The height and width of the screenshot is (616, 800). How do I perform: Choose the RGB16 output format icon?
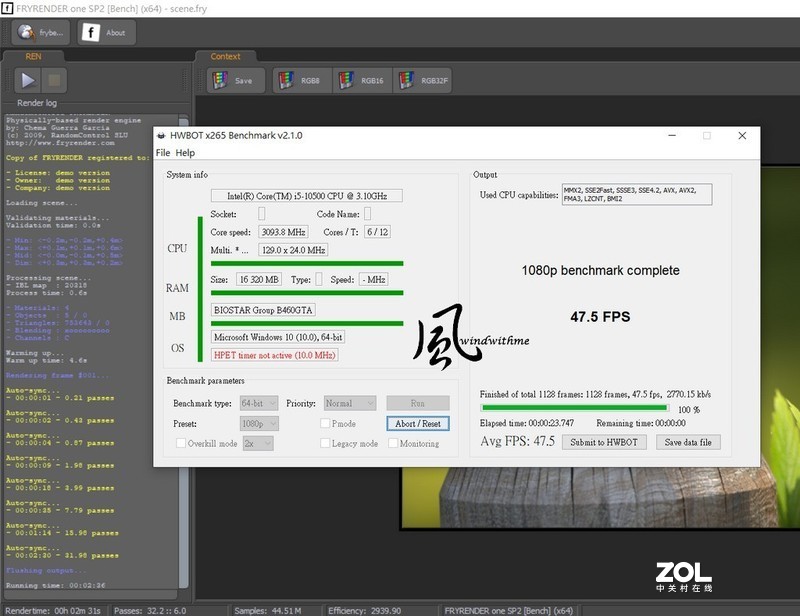[360, 80]
